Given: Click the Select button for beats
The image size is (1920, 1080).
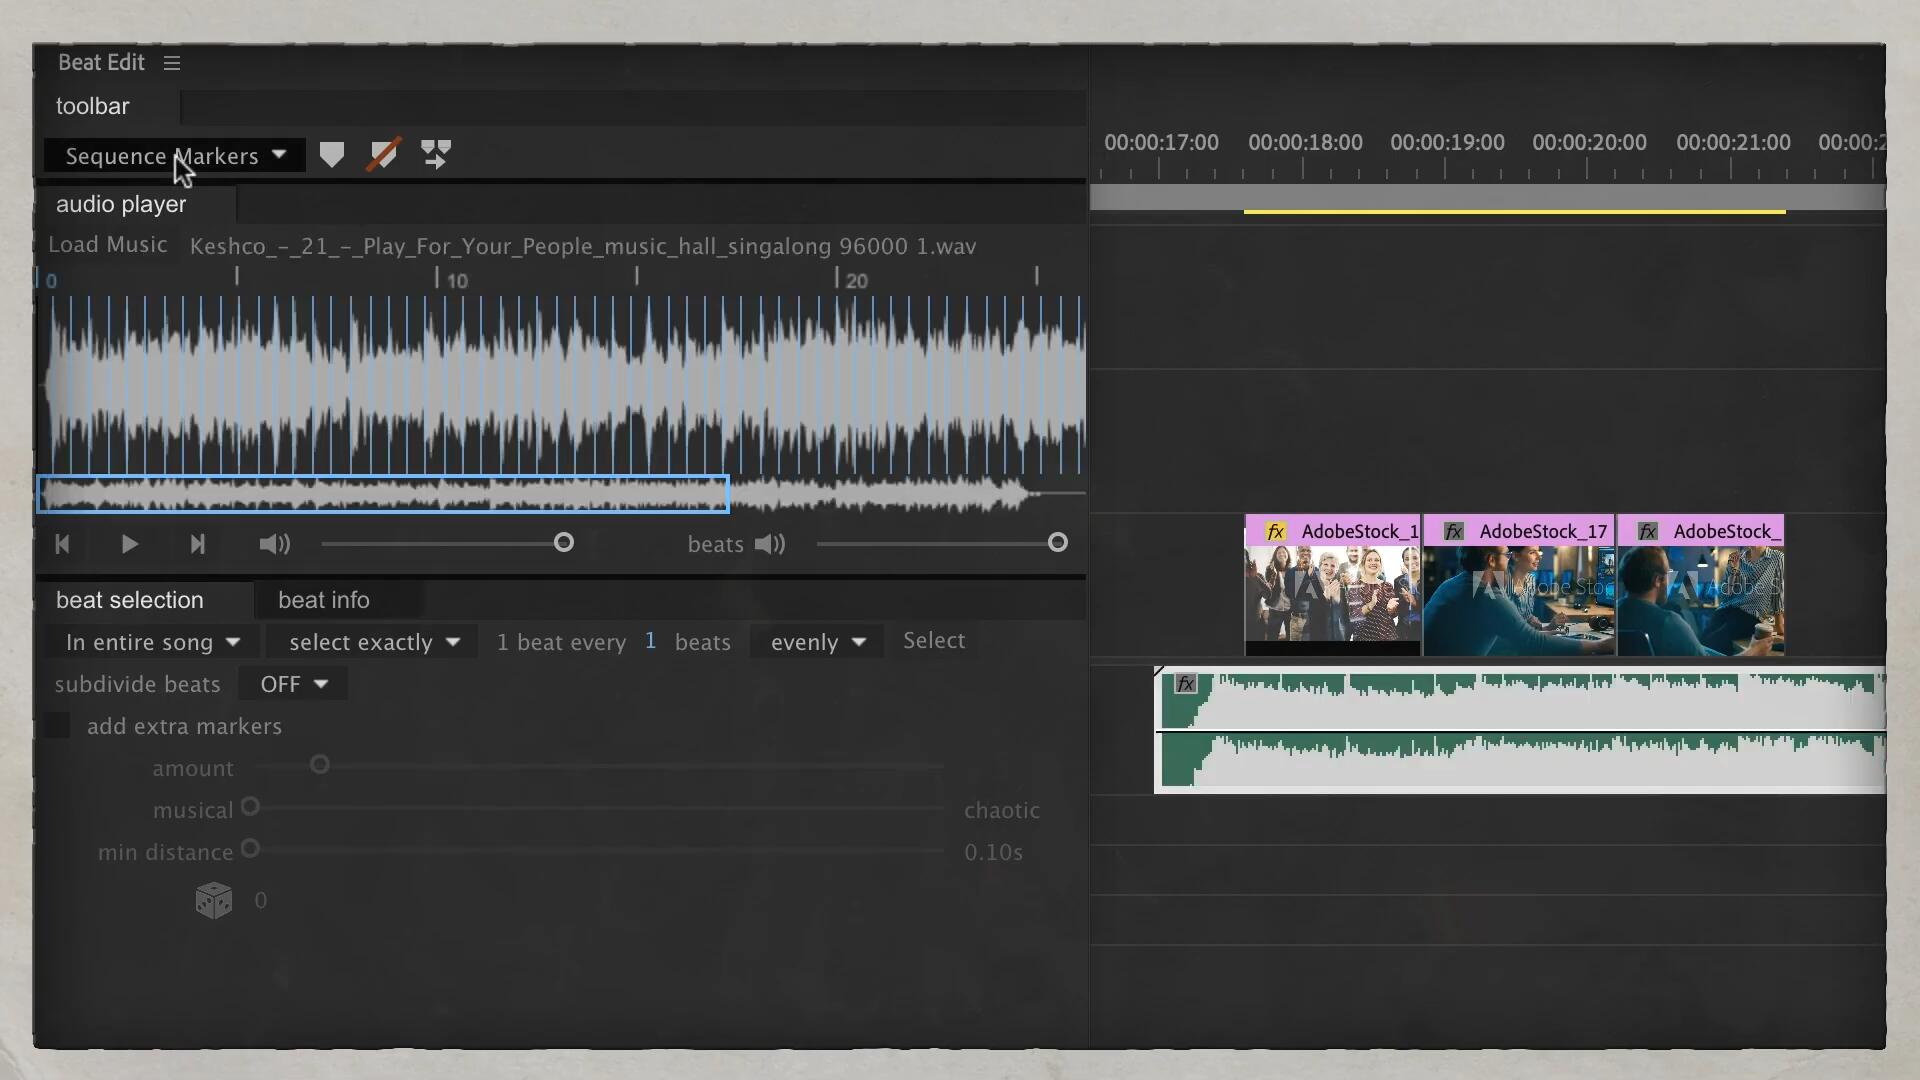Looking at the screenshot, I should [x=932, y=640].
